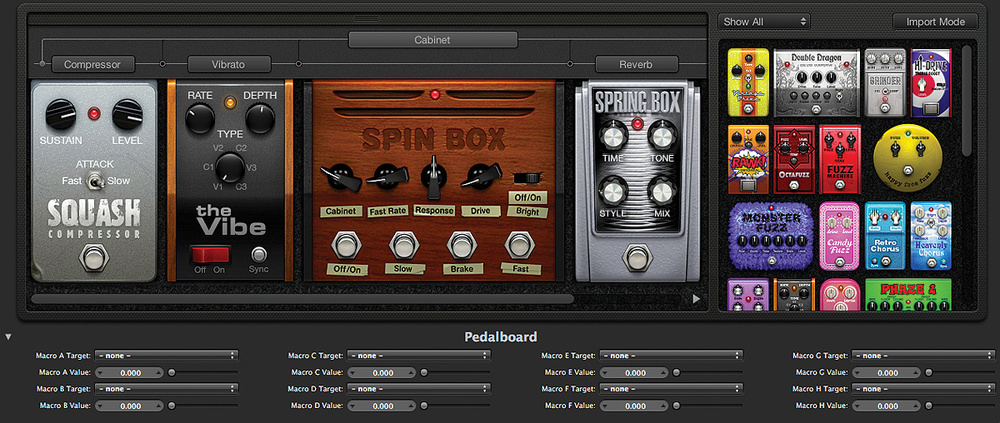
Task: Collapse the Pedalboard disclosure triangle
Action: pos(8,336)
